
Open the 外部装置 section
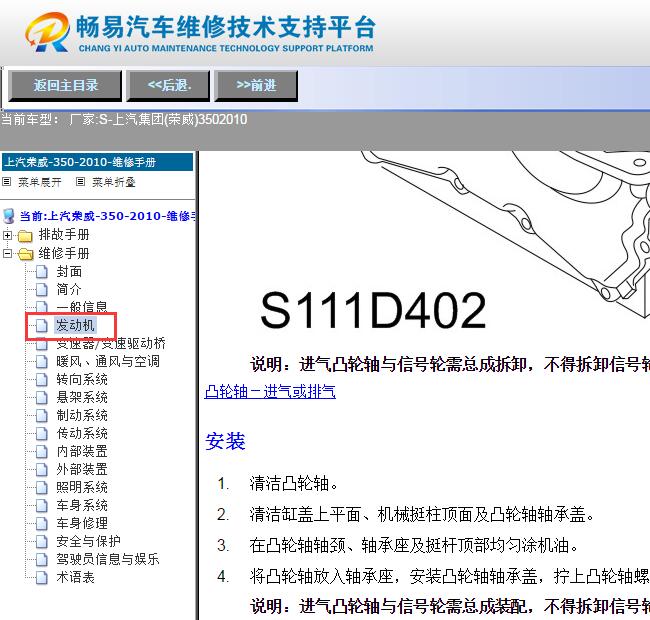click(x=82, y=470)
